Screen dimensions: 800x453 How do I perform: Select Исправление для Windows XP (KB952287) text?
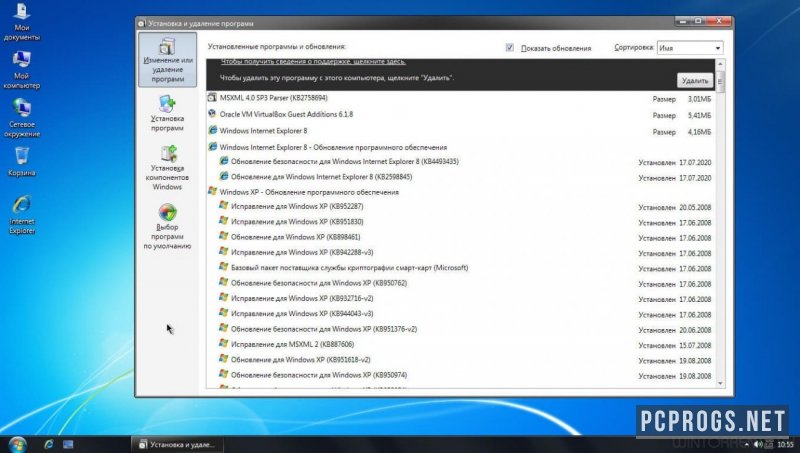click(x=297, y=207)
